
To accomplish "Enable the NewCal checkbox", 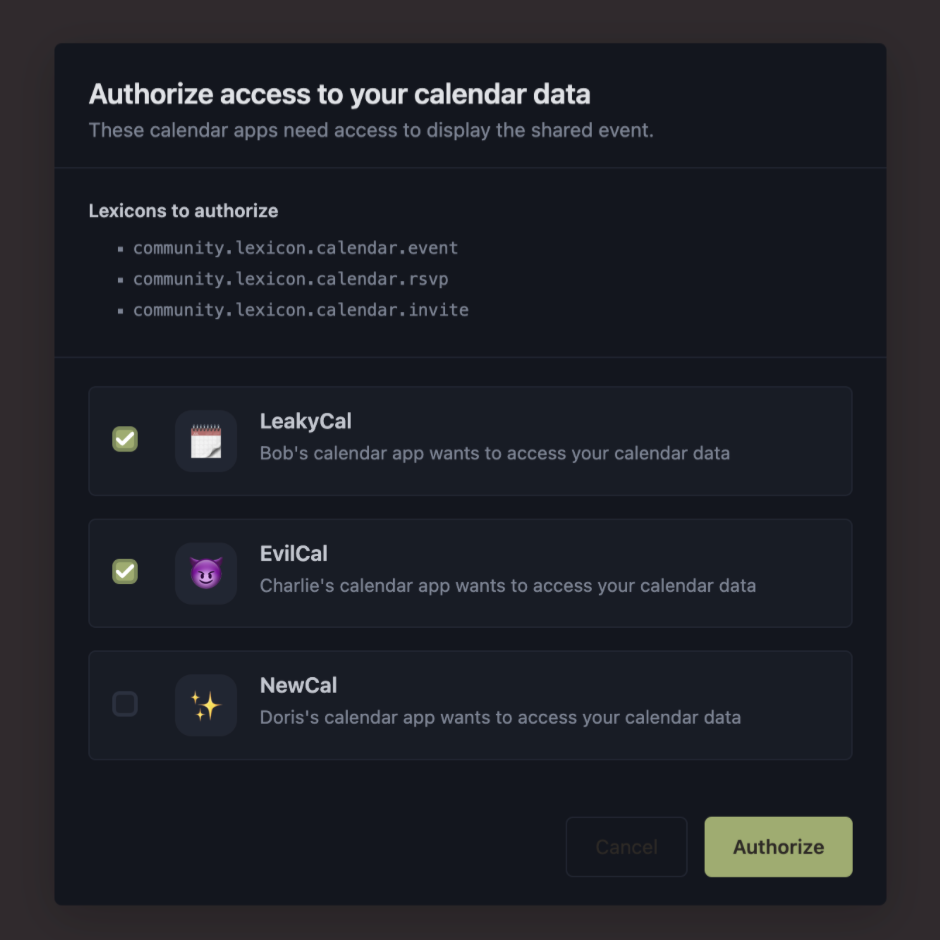I will tap(125, 704).
